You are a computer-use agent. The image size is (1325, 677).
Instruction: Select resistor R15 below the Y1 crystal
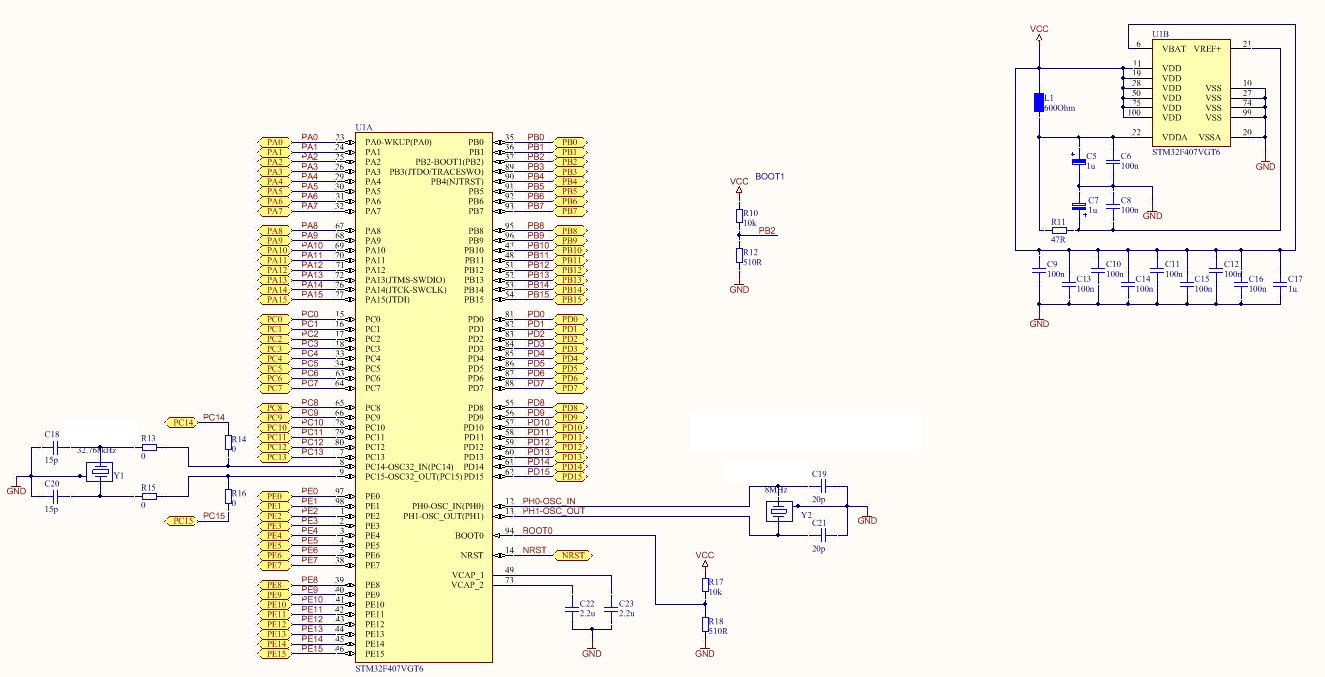pos(148,496)
